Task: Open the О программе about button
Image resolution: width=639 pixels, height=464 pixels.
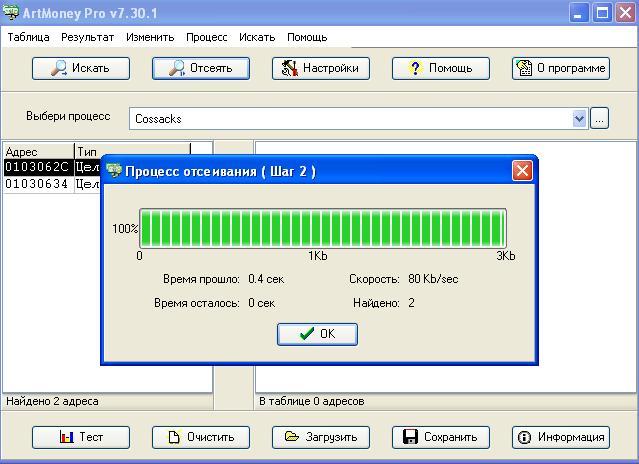Action: click(561, 68)
